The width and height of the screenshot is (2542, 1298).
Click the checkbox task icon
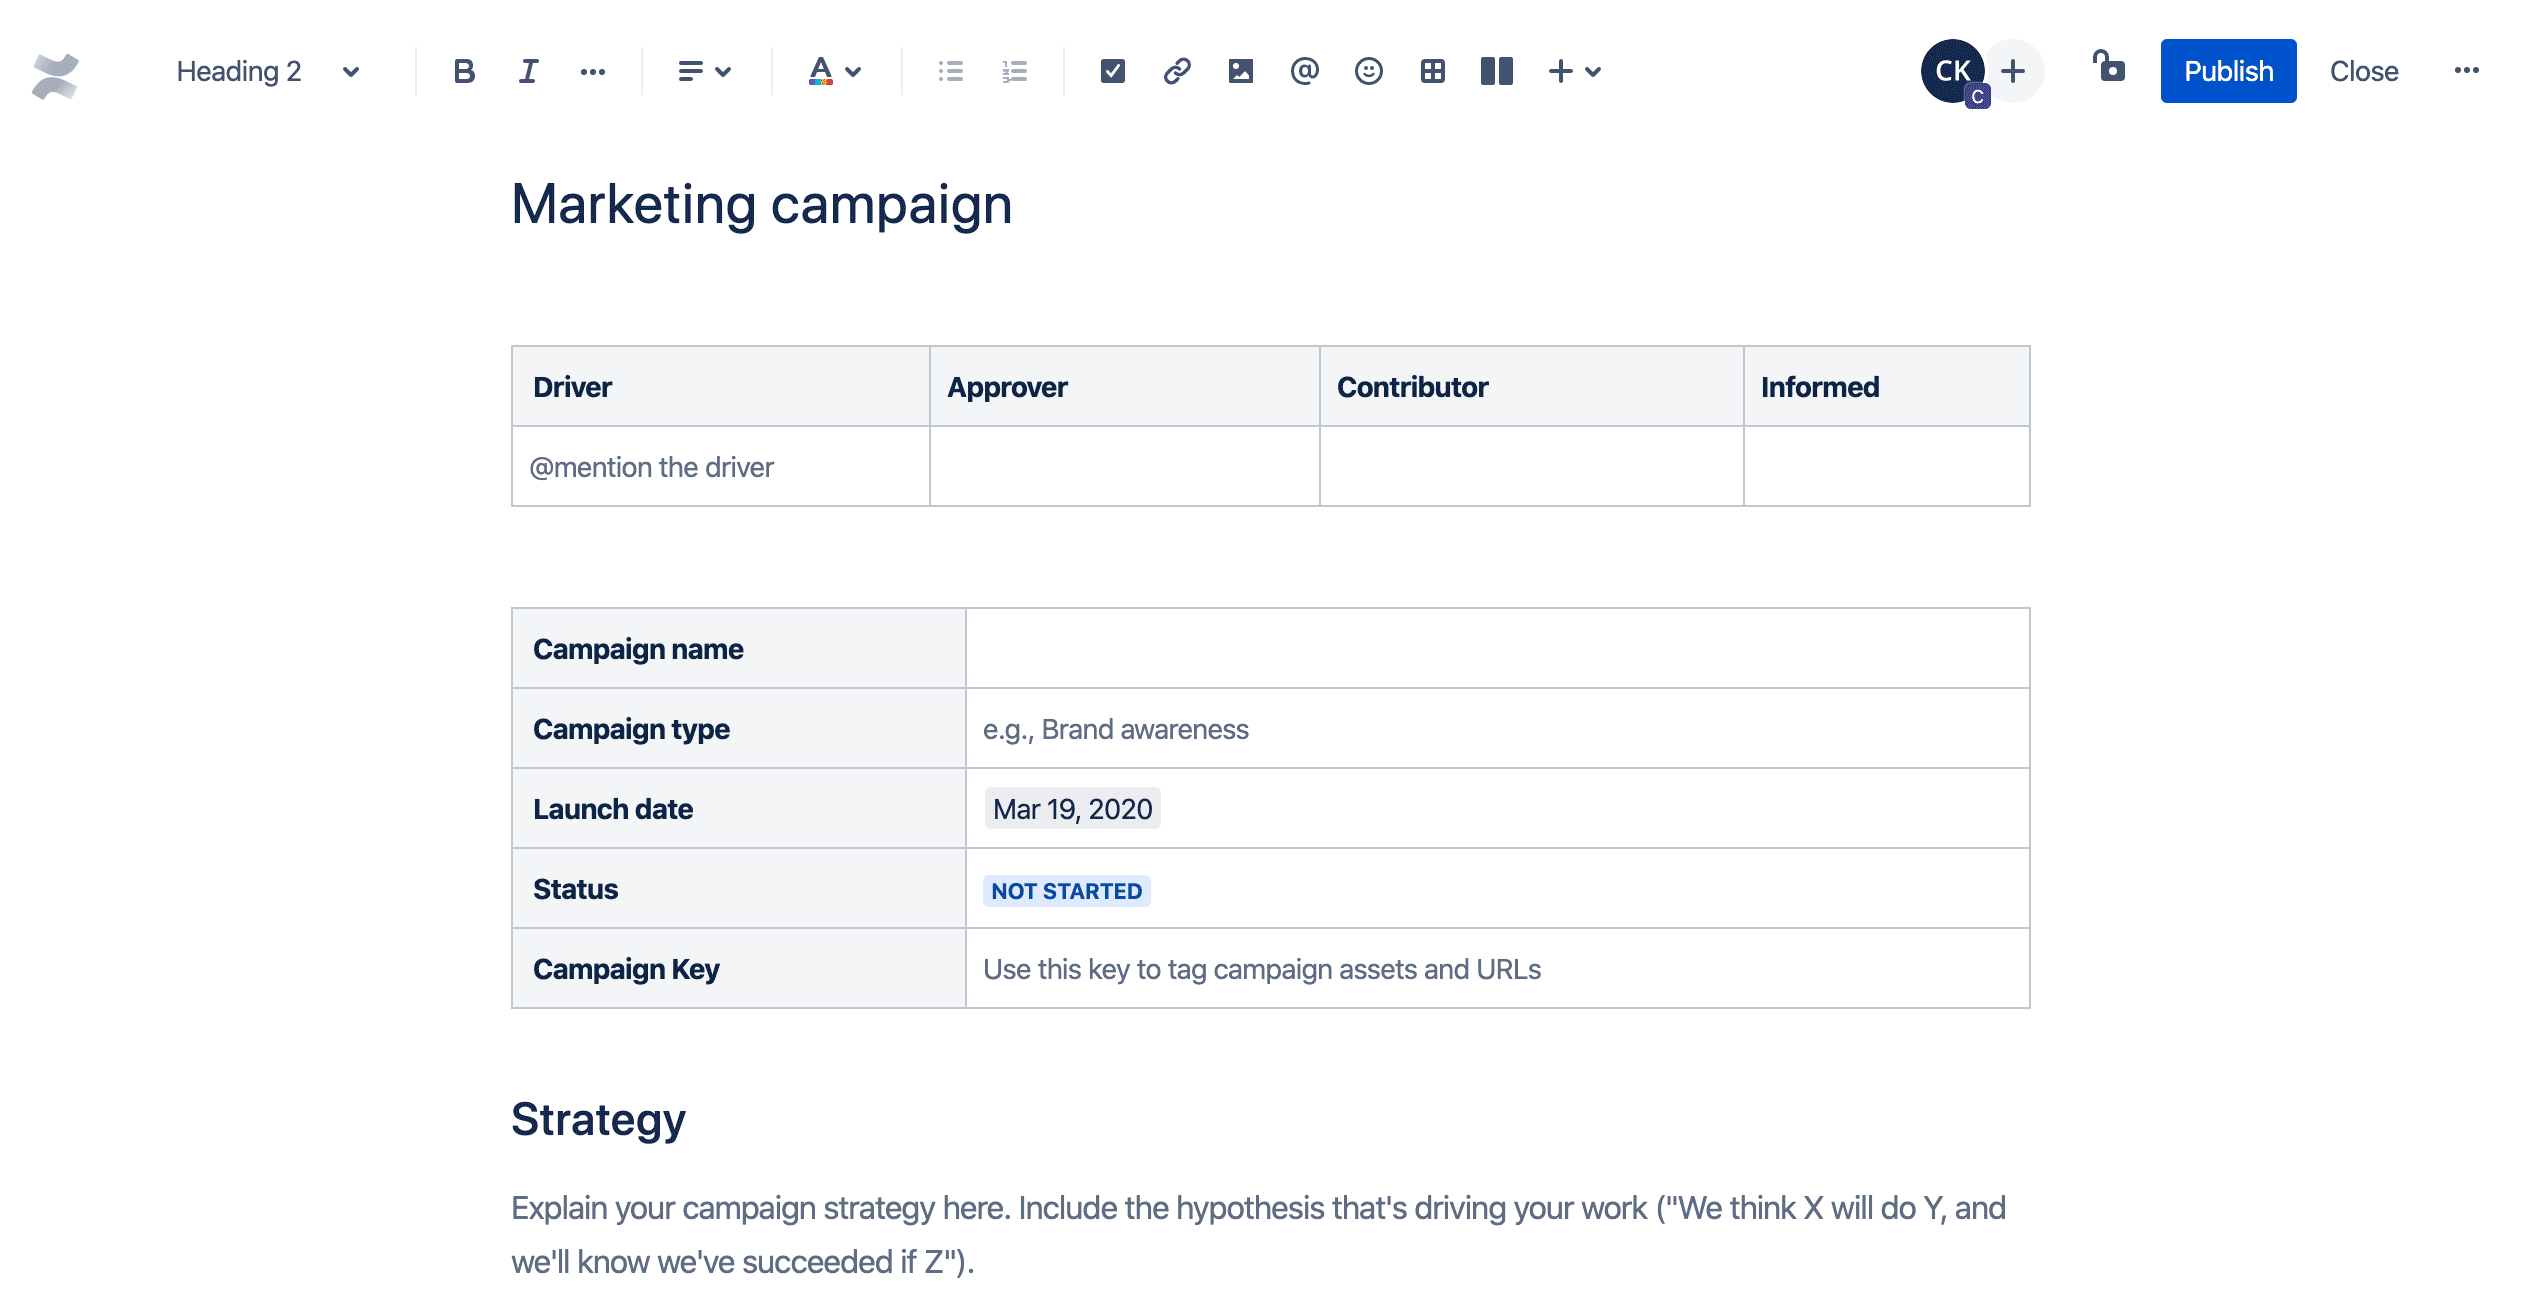(1109, 70)
